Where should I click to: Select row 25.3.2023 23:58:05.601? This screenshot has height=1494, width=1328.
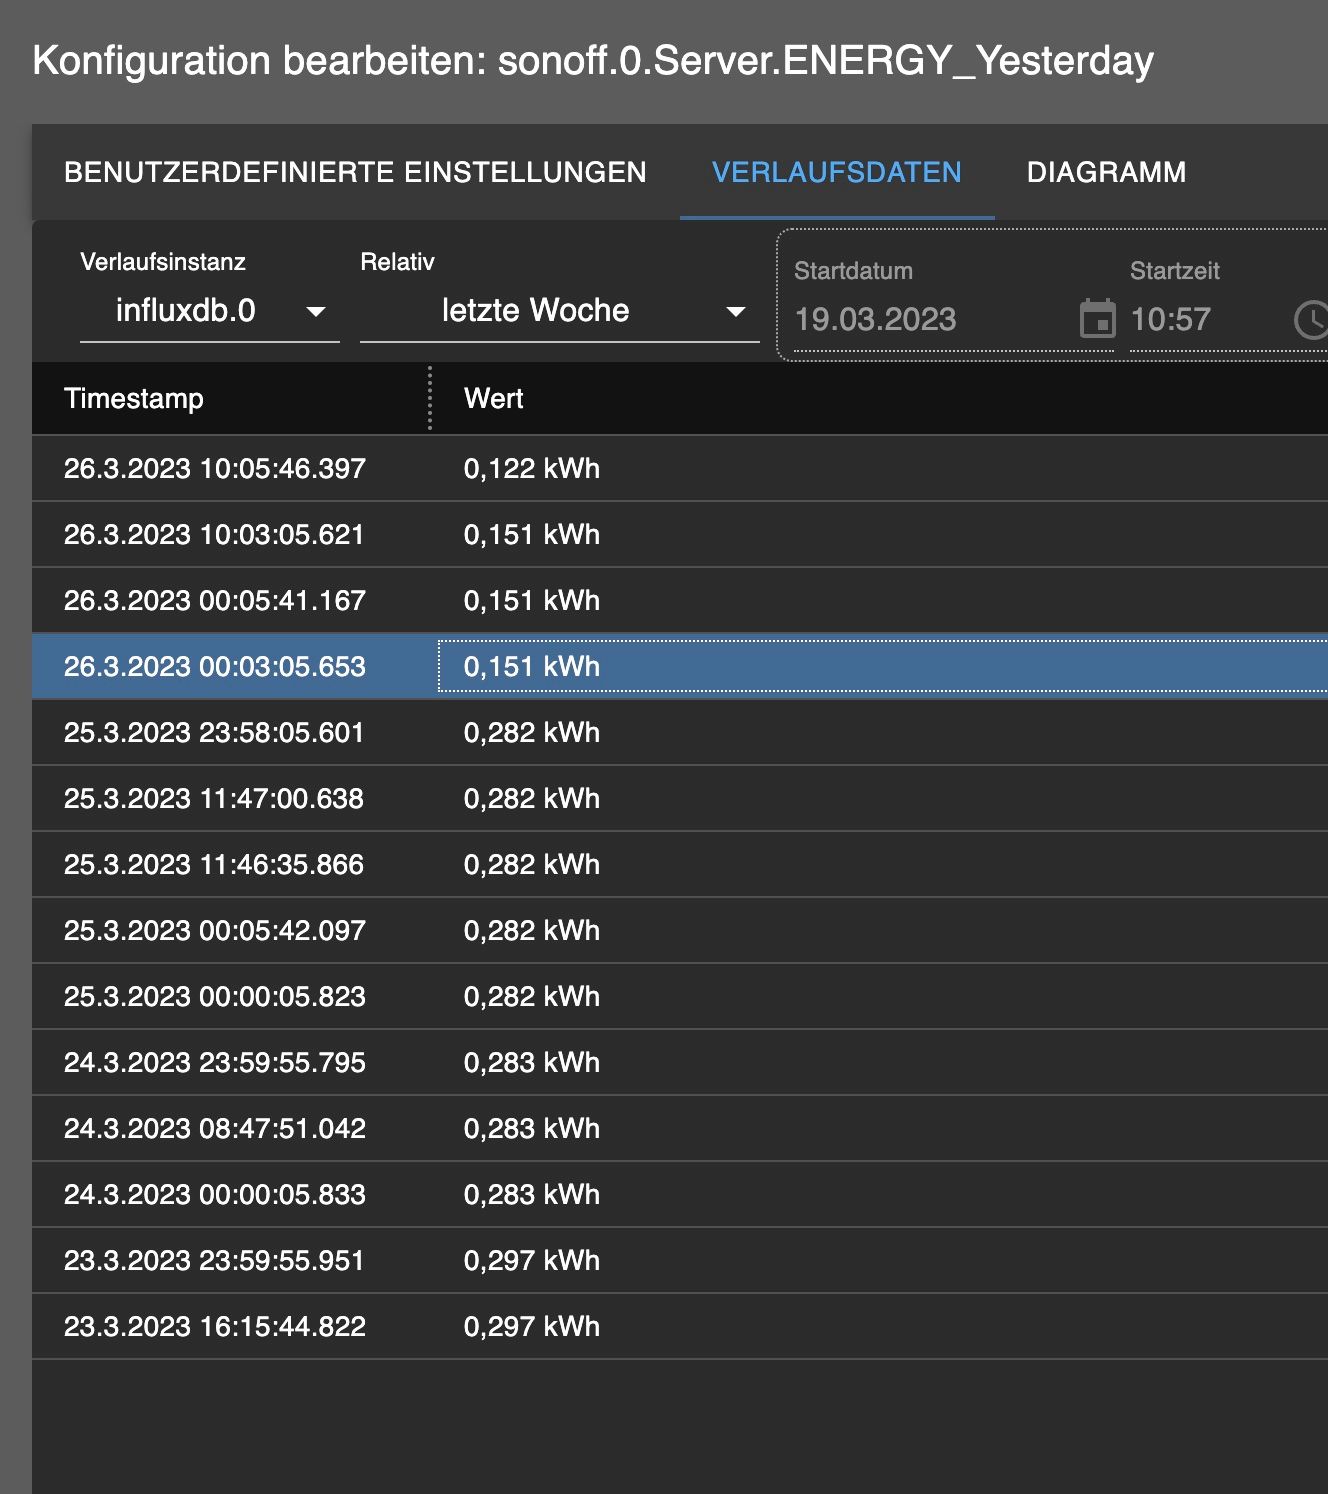(x=680, y=732)
